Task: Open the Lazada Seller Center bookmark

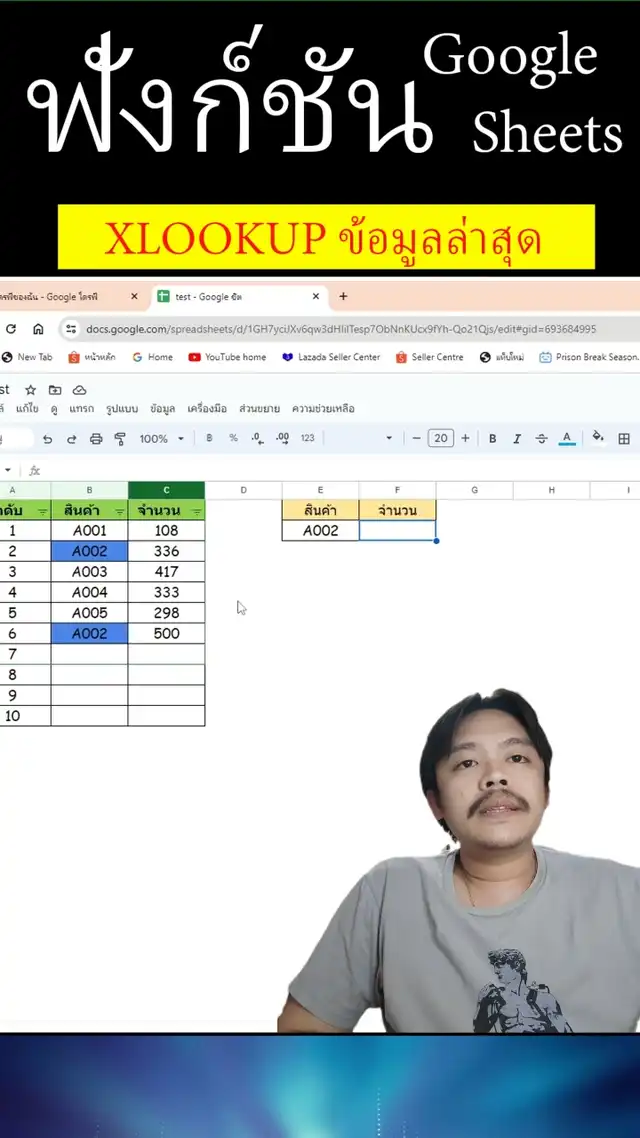Action: (x=331, y=357)
